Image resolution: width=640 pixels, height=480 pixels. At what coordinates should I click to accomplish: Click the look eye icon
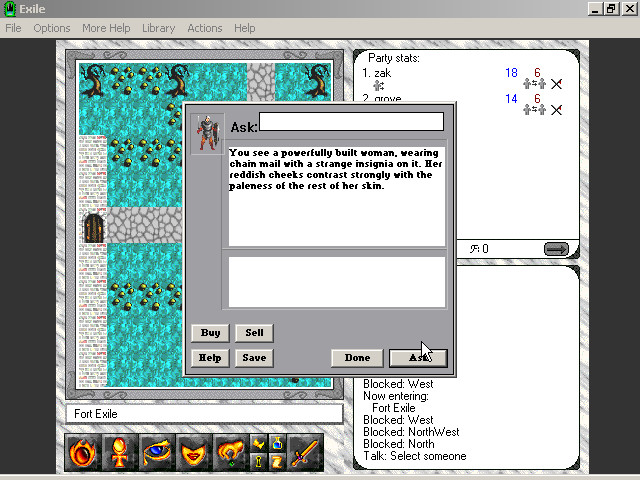(157, 453)
